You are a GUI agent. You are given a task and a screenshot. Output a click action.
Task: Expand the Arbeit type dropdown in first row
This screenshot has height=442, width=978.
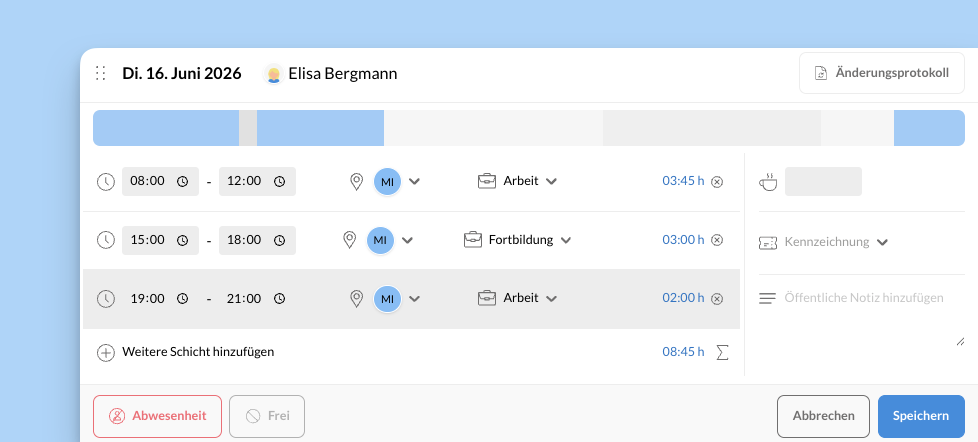551,181
